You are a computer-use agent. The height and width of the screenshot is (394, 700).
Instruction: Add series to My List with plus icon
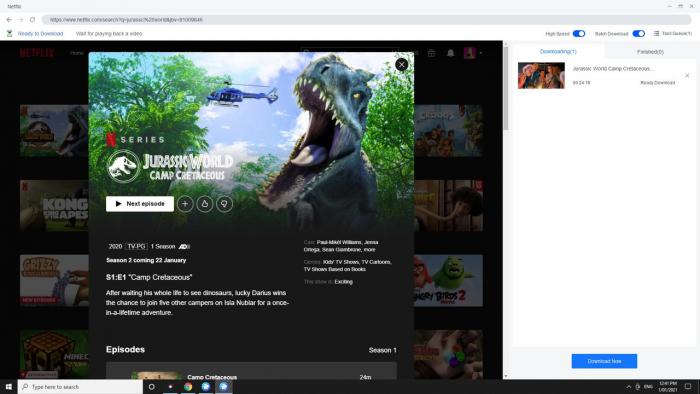tap(185, 204)
